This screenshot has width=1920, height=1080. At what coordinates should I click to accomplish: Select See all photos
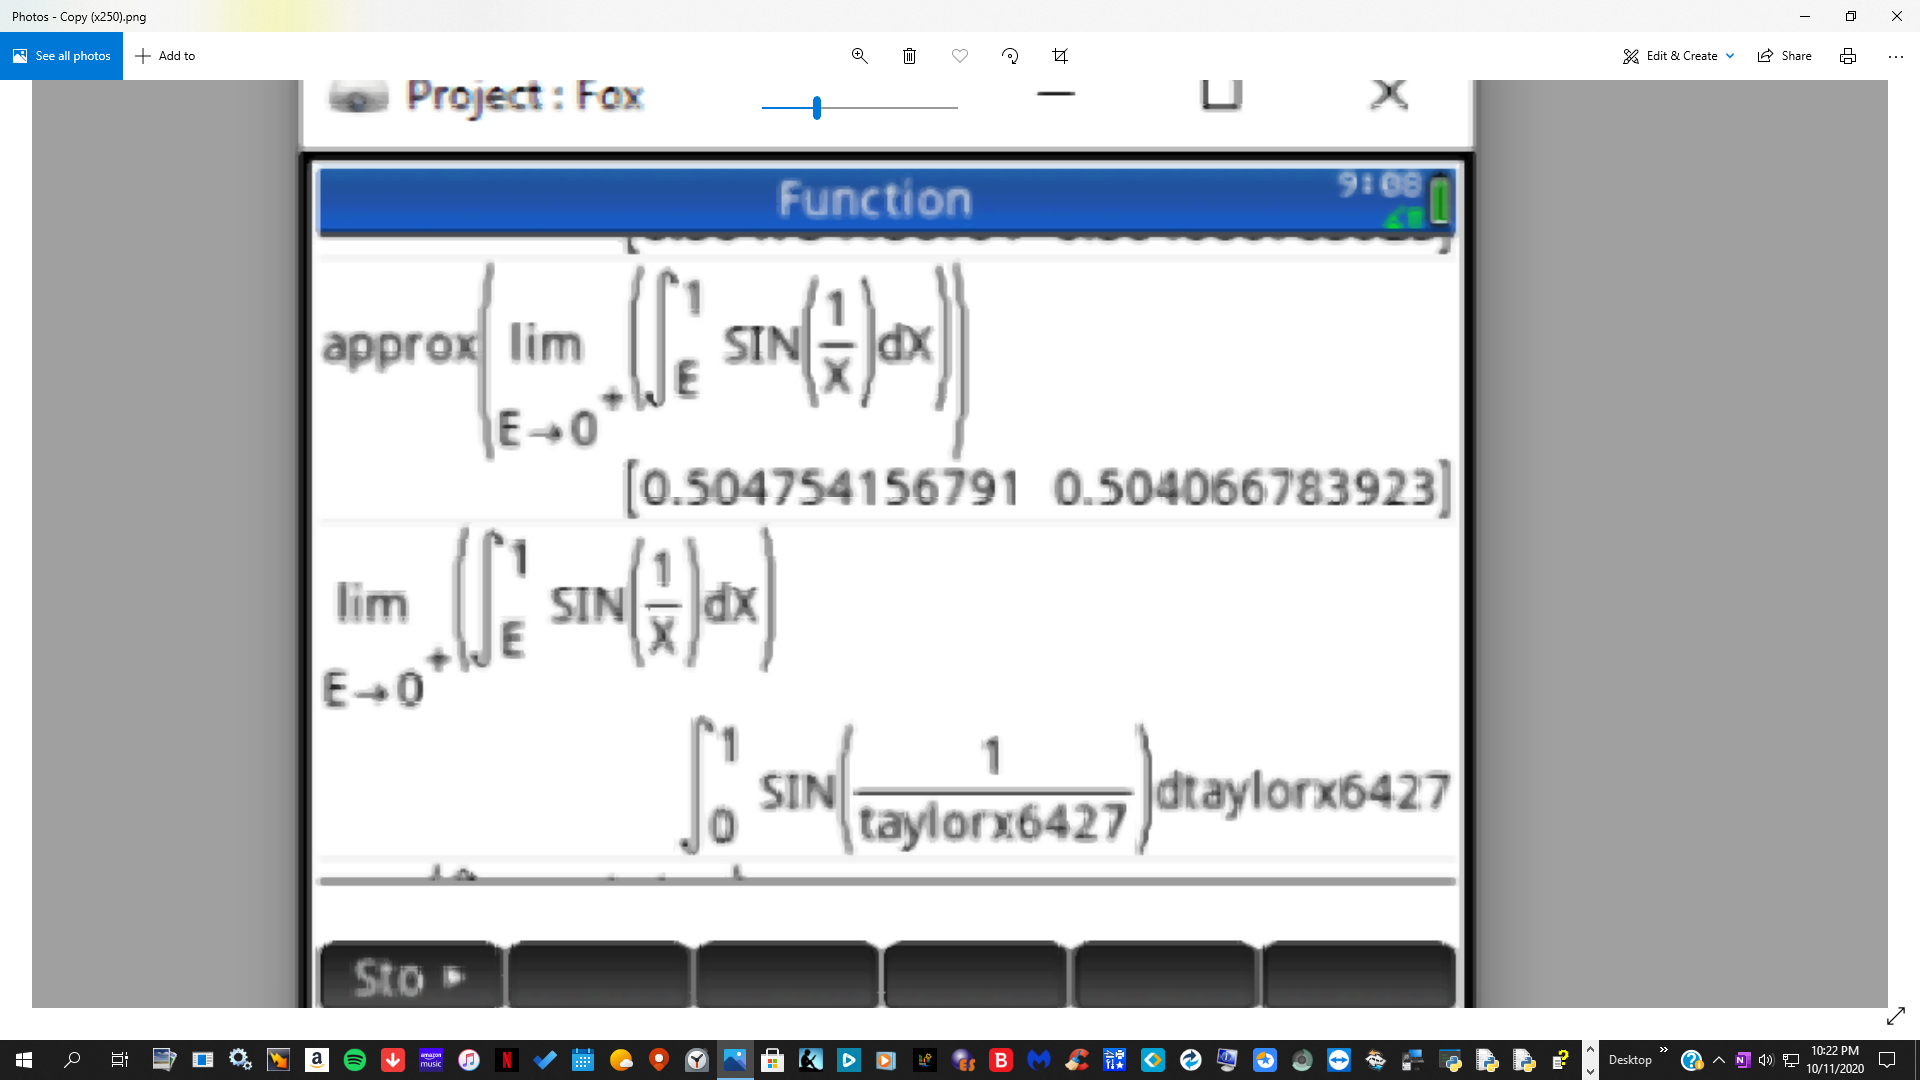60,55
